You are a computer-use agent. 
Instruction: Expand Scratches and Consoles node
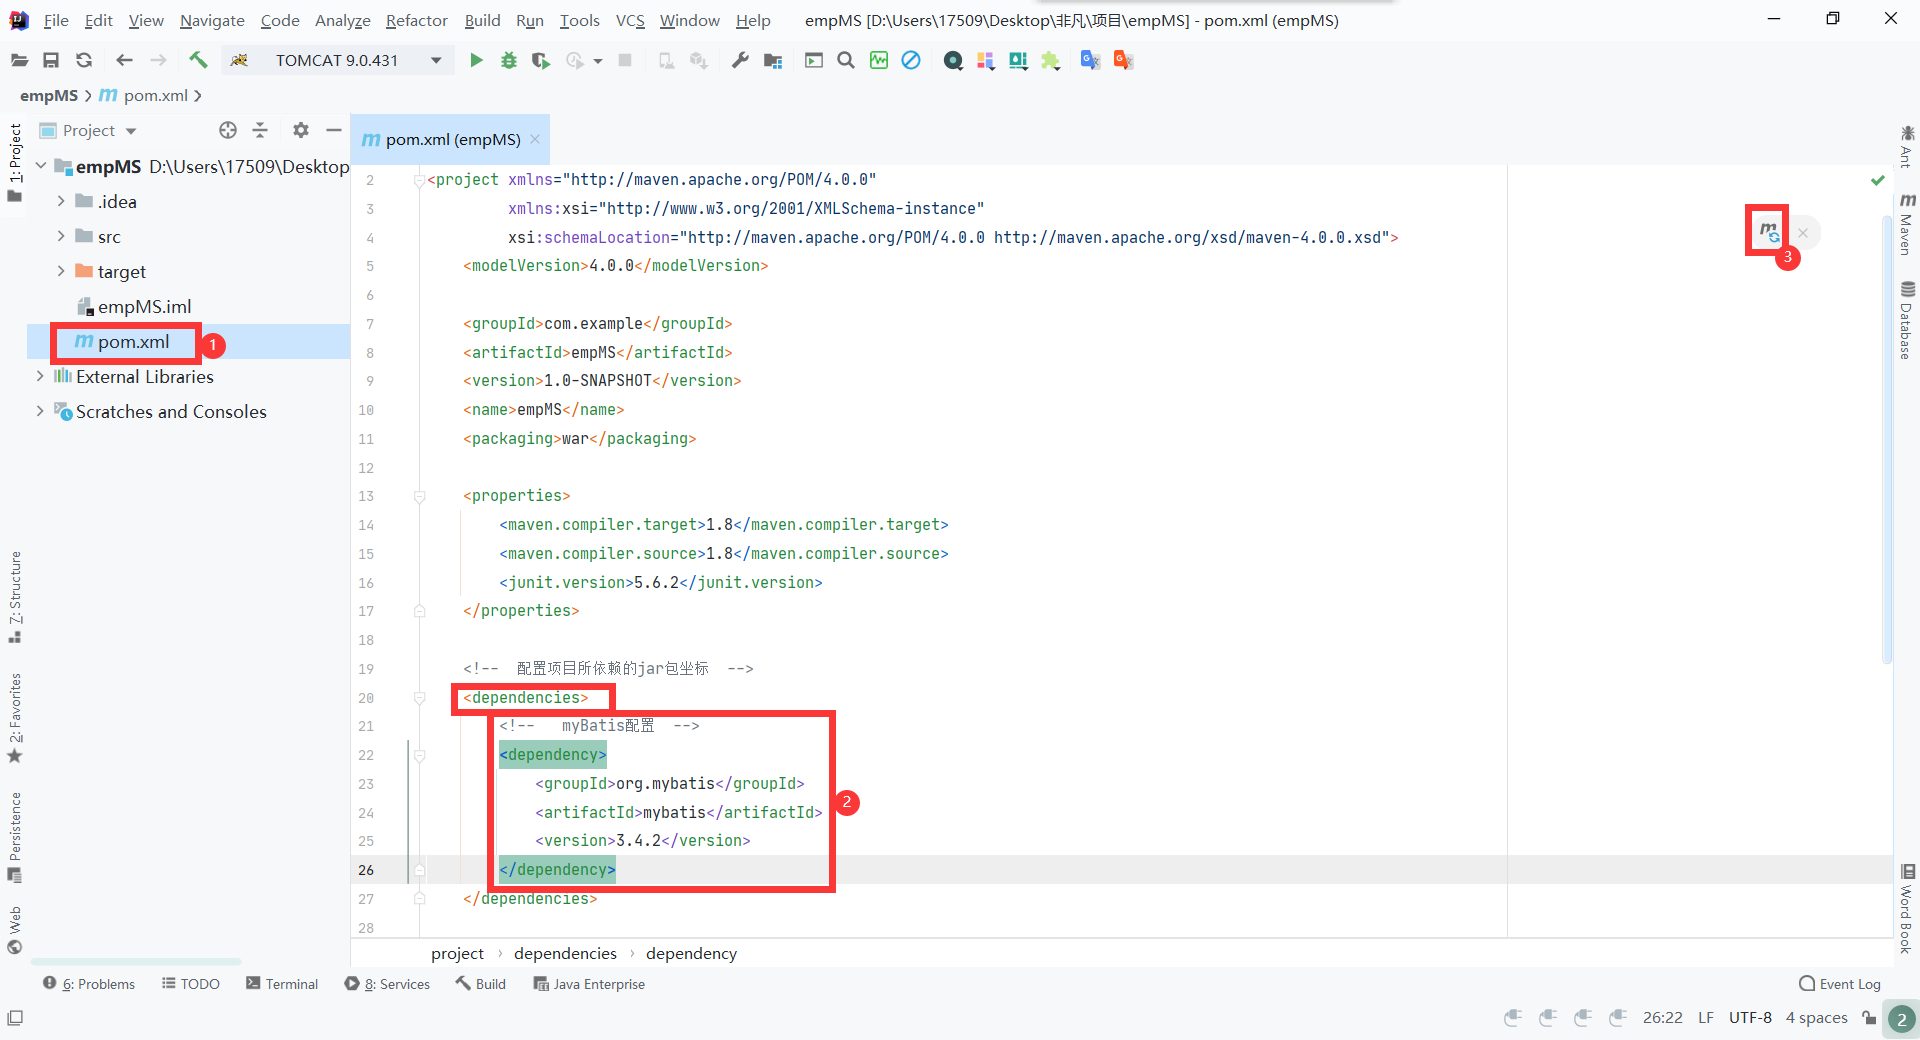tap(40, 411)
